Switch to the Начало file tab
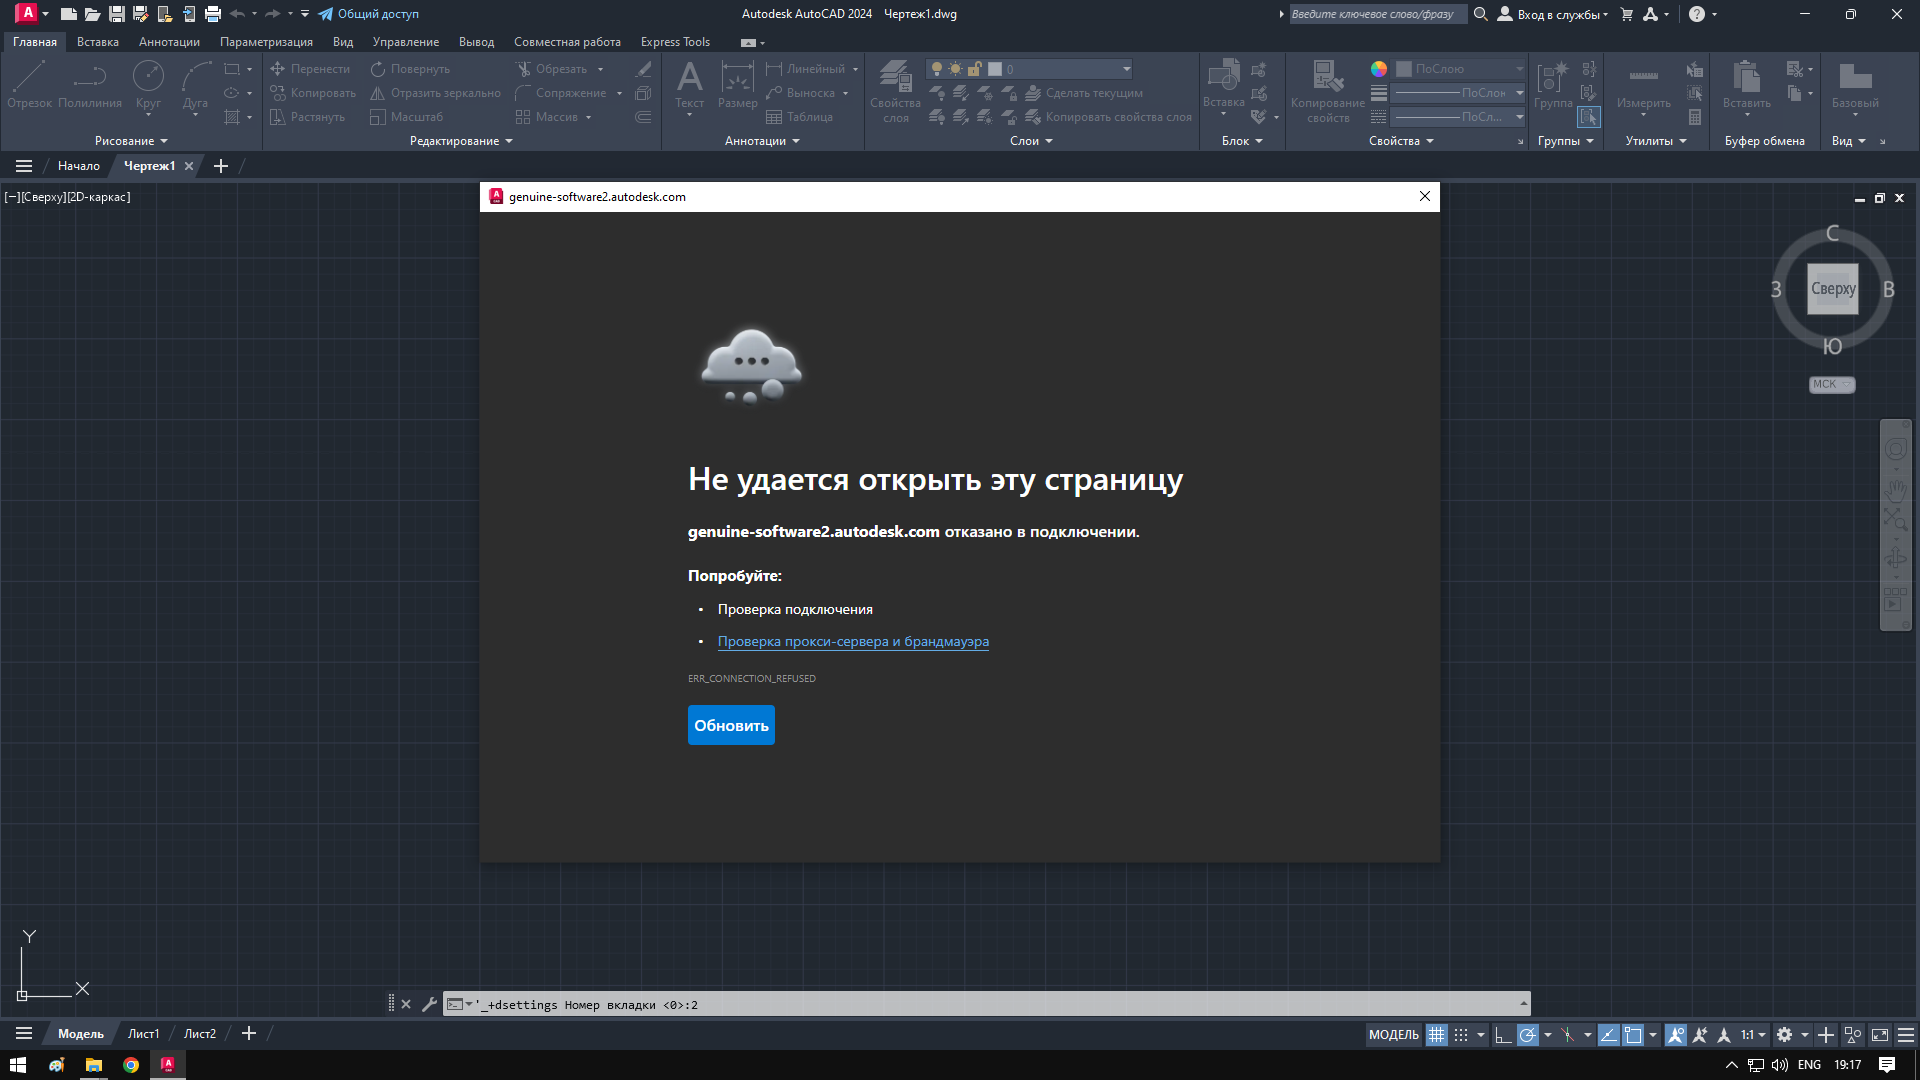 coord(79,166)
